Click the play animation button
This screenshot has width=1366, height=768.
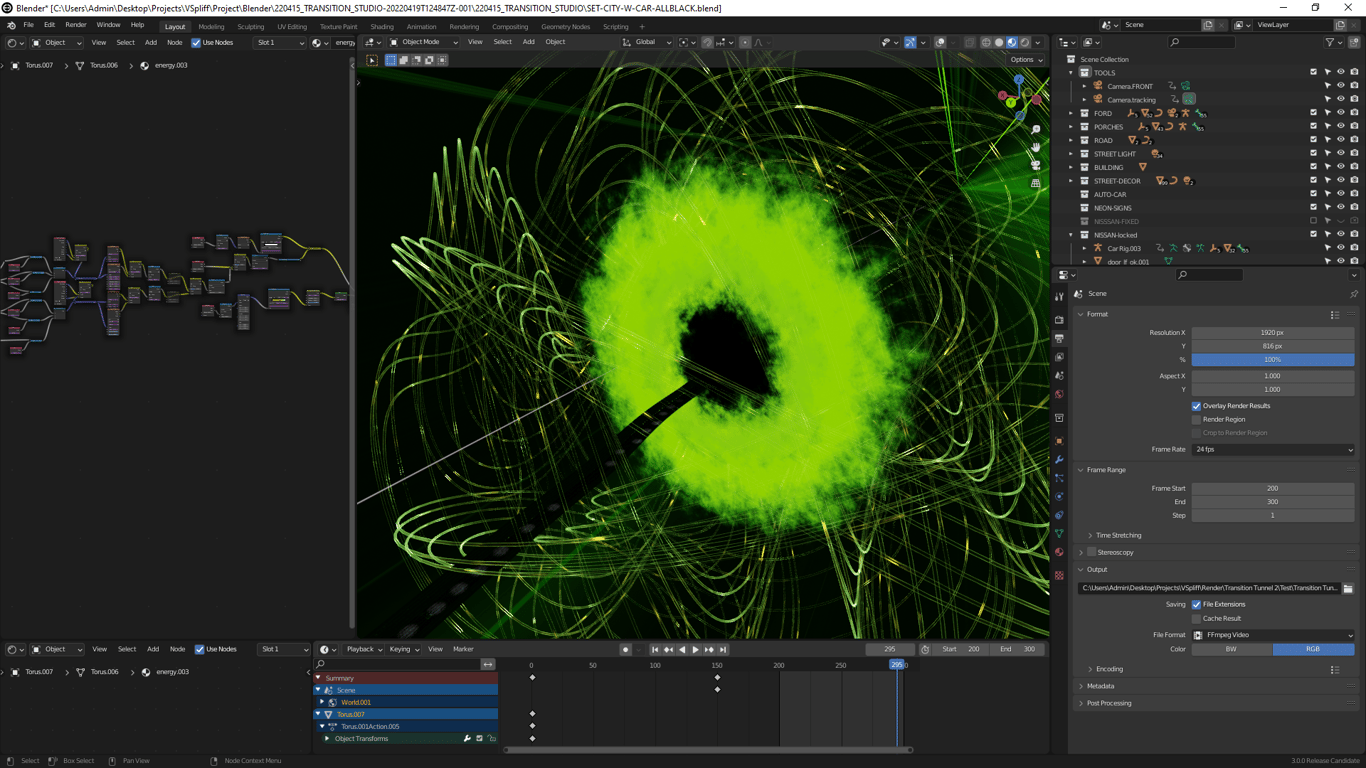[x=696, y=650]
